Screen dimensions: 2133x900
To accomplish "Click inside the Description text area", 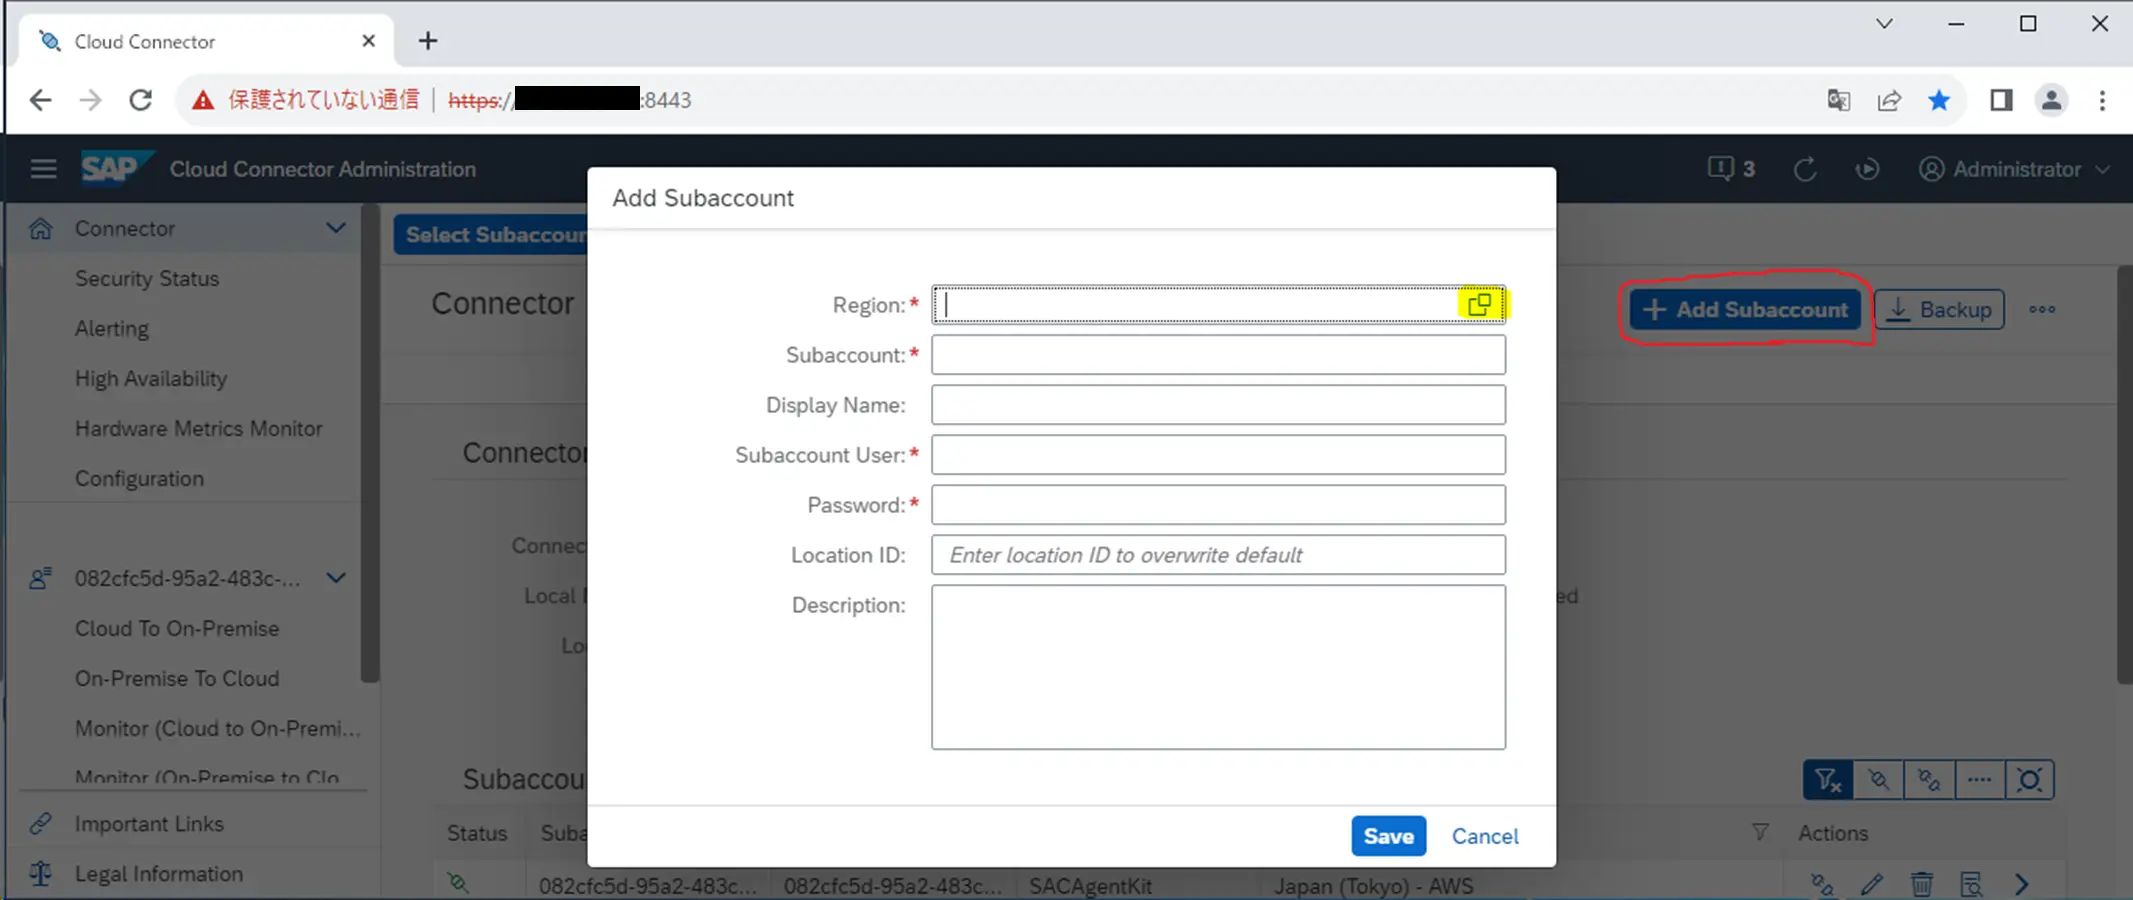I will coord(1218,667).
